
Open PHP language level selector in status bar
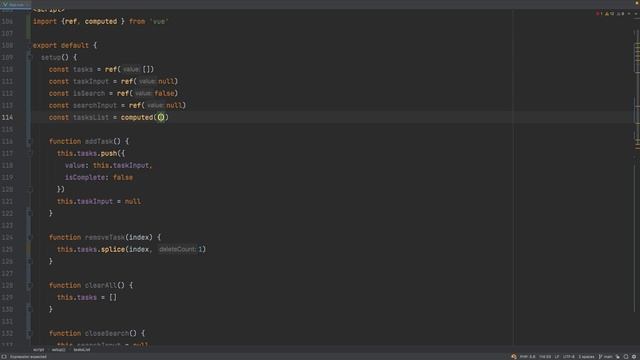(x=527, y=356)
